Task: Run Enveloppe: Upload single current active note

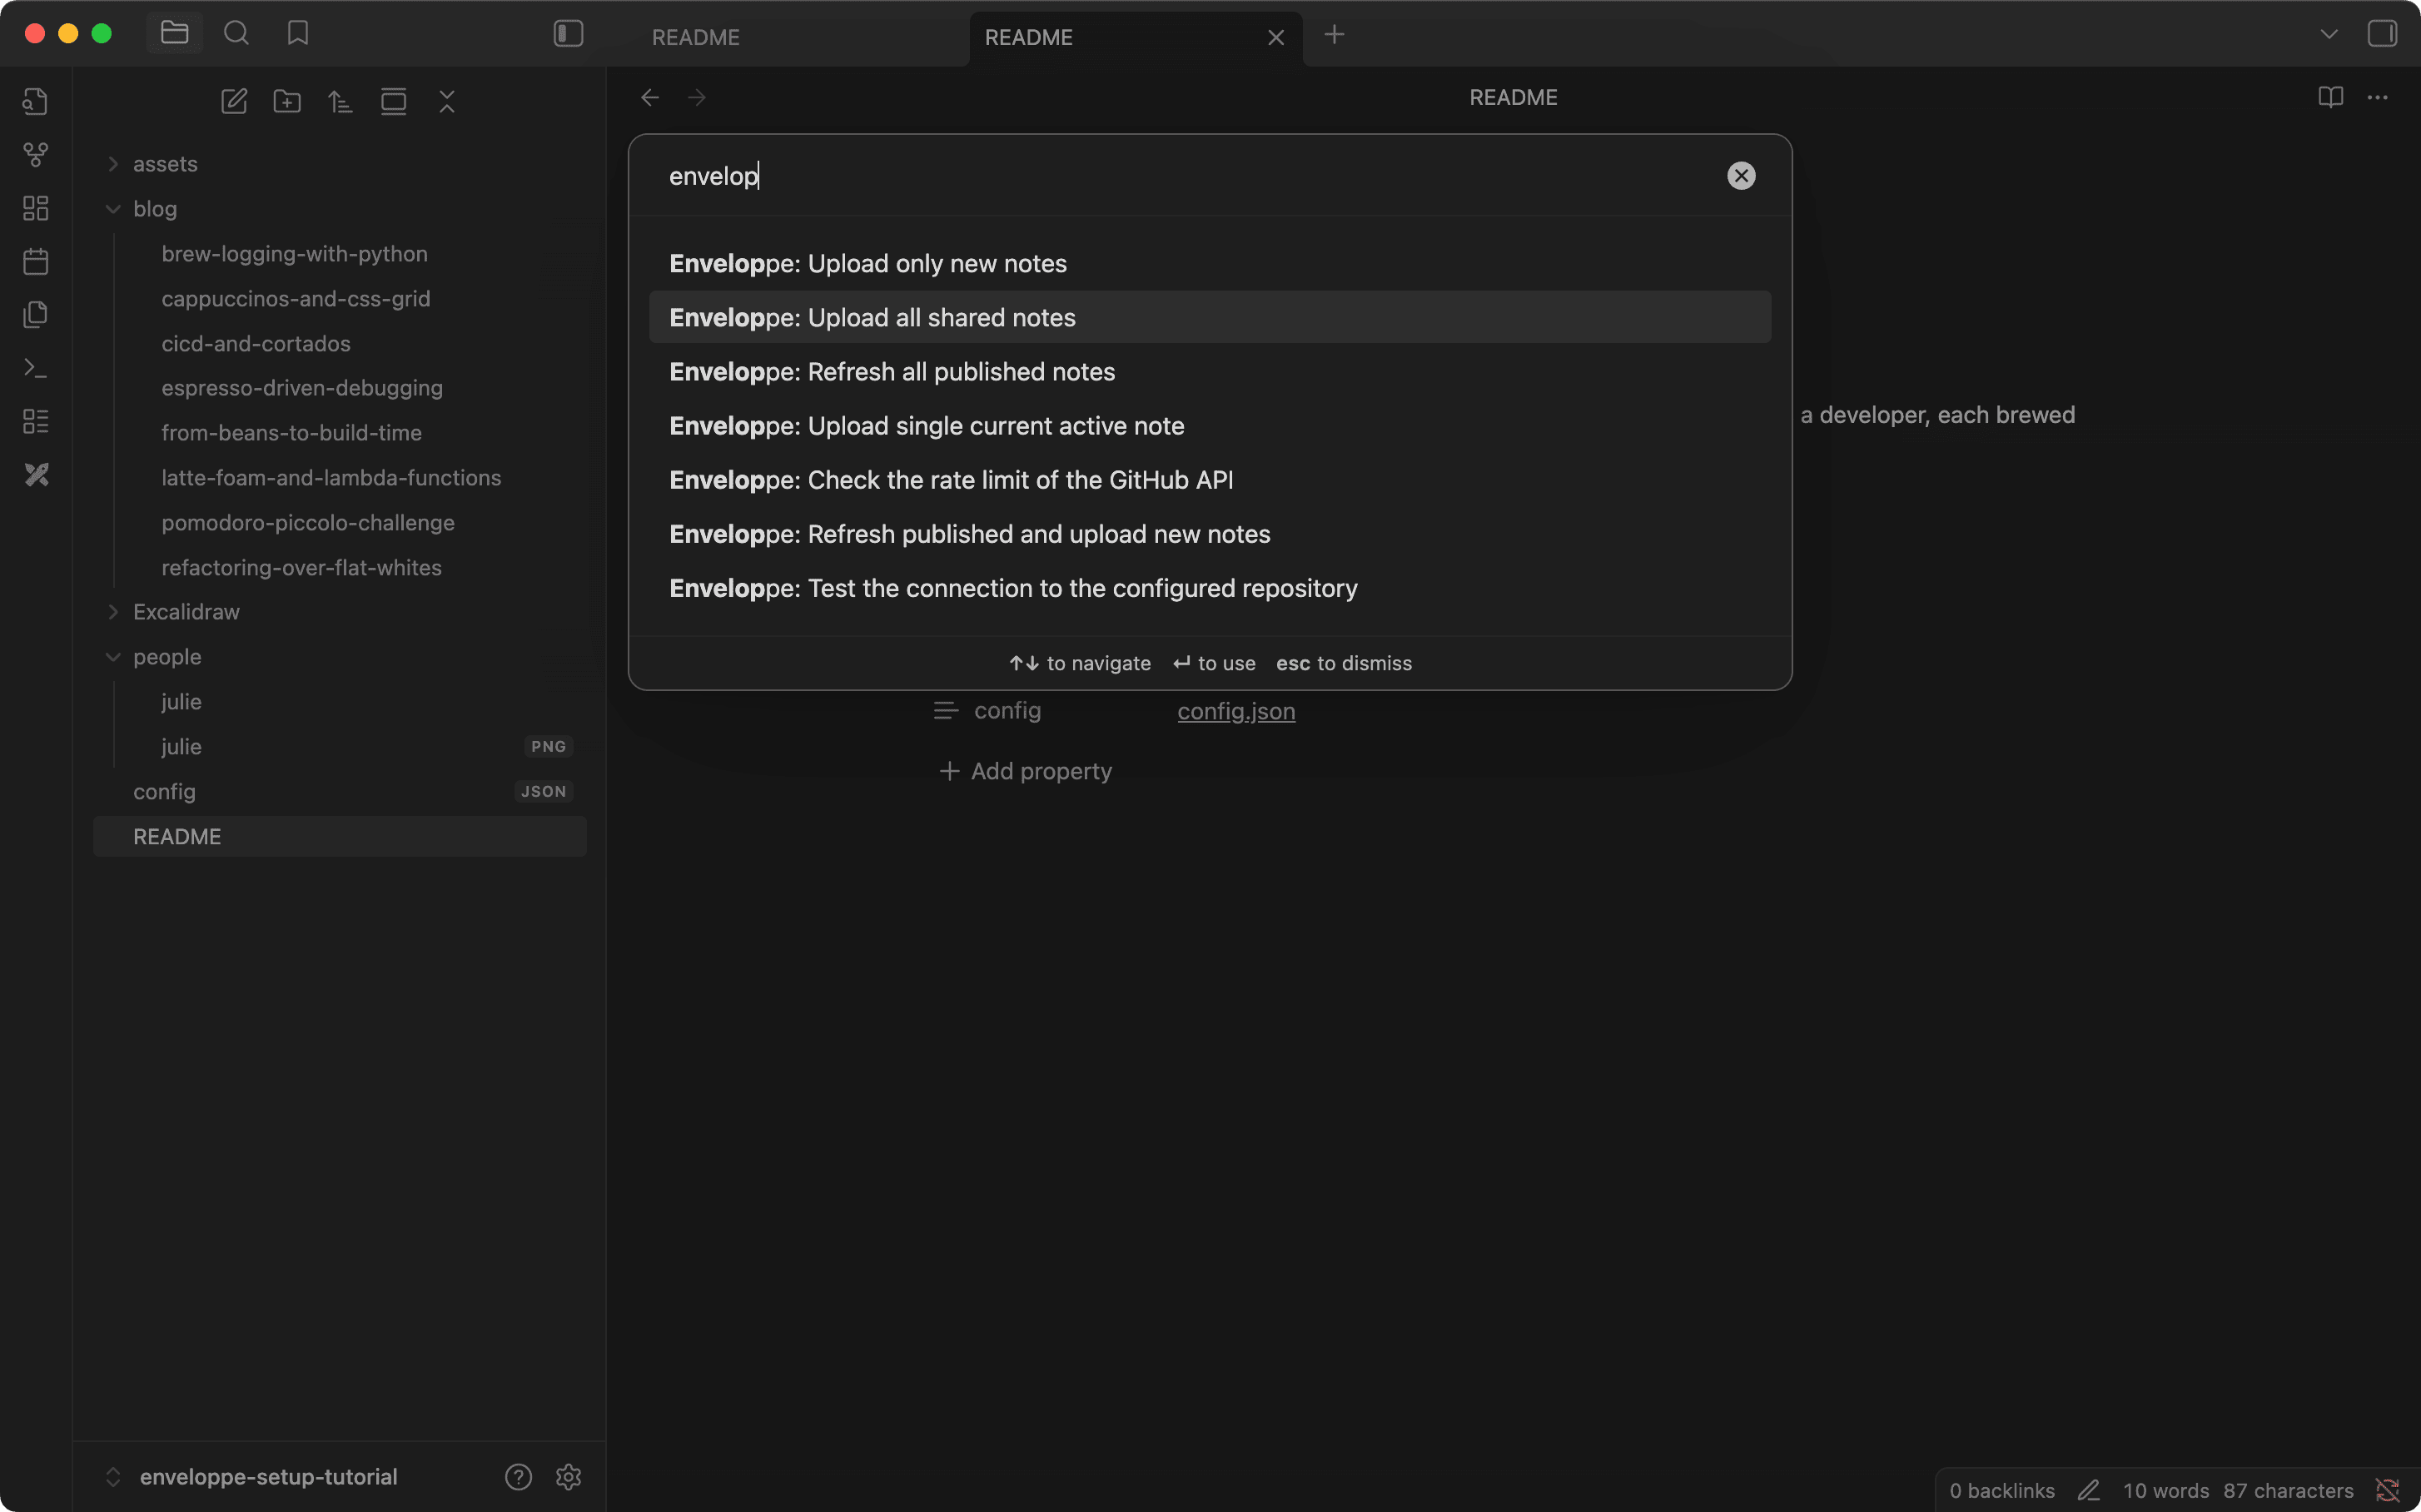Action: [x=1210, y=425]
